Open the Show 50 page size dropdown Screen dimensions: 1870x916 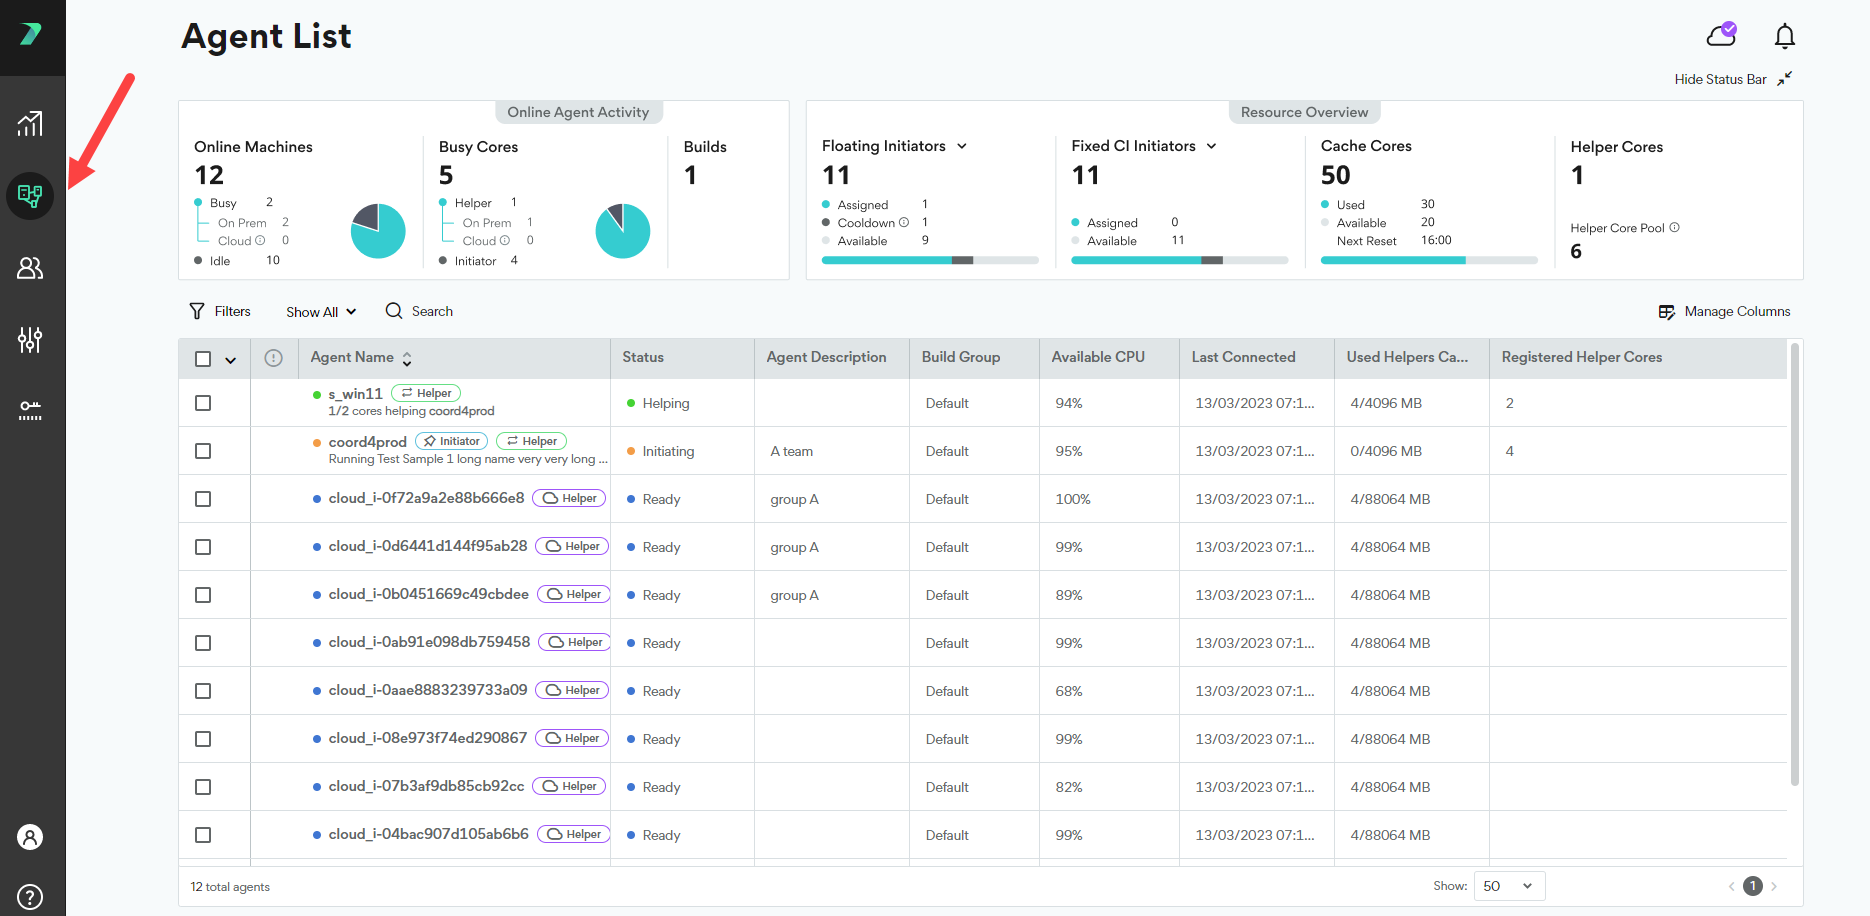pyautogui.click(x=1509, y=886)
